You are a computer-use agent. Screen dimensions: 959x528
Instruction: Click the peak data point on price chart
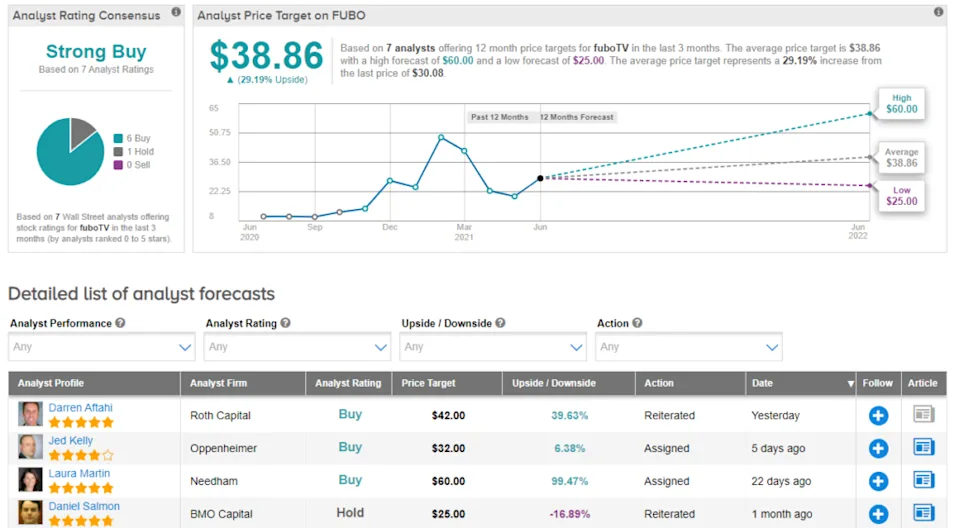(x=441, y=138)
